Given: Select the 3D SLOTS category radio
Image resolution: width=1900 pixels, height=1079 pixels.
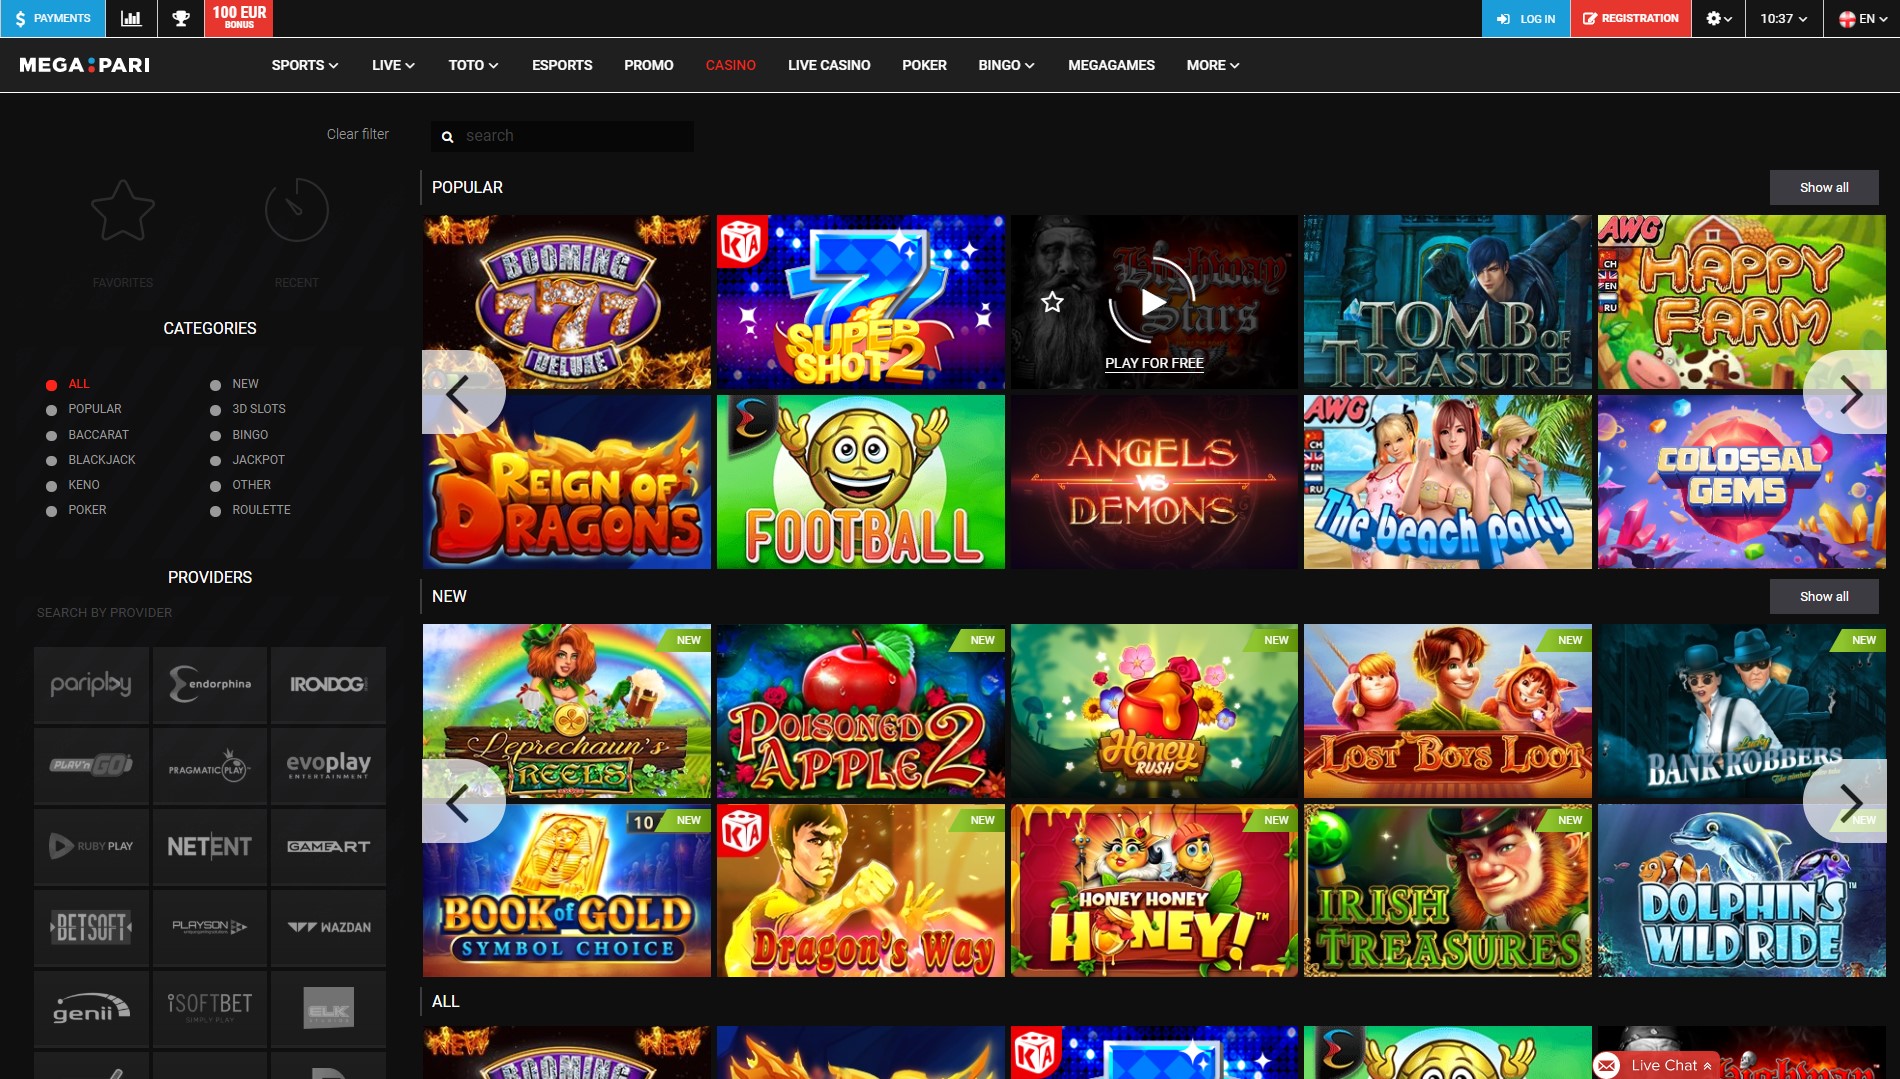Looking at the screenshot, I should 215,410.
